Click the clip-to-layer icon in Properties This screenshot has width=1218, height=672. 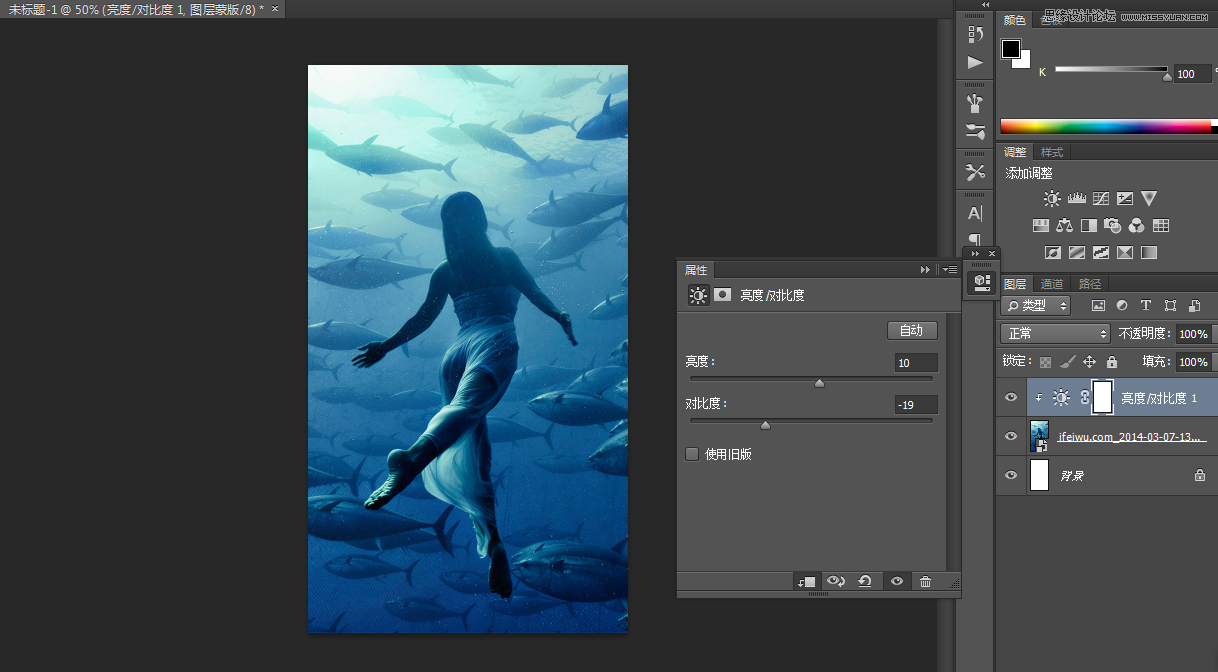click(x=806, y=582)
